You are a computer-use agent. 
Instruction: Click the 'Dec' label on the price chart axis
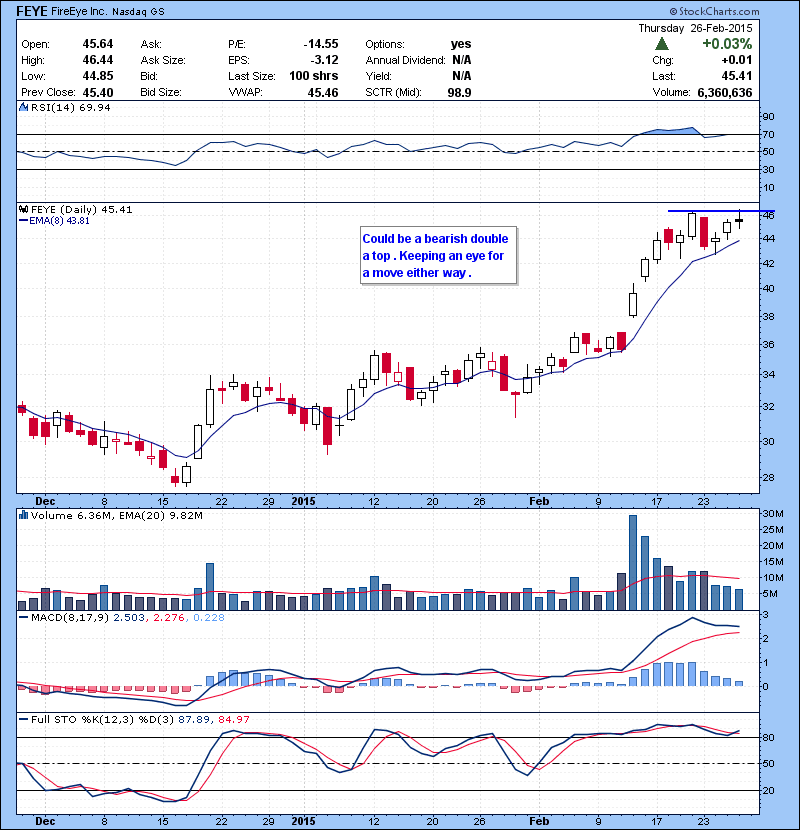tap(45, 501)
